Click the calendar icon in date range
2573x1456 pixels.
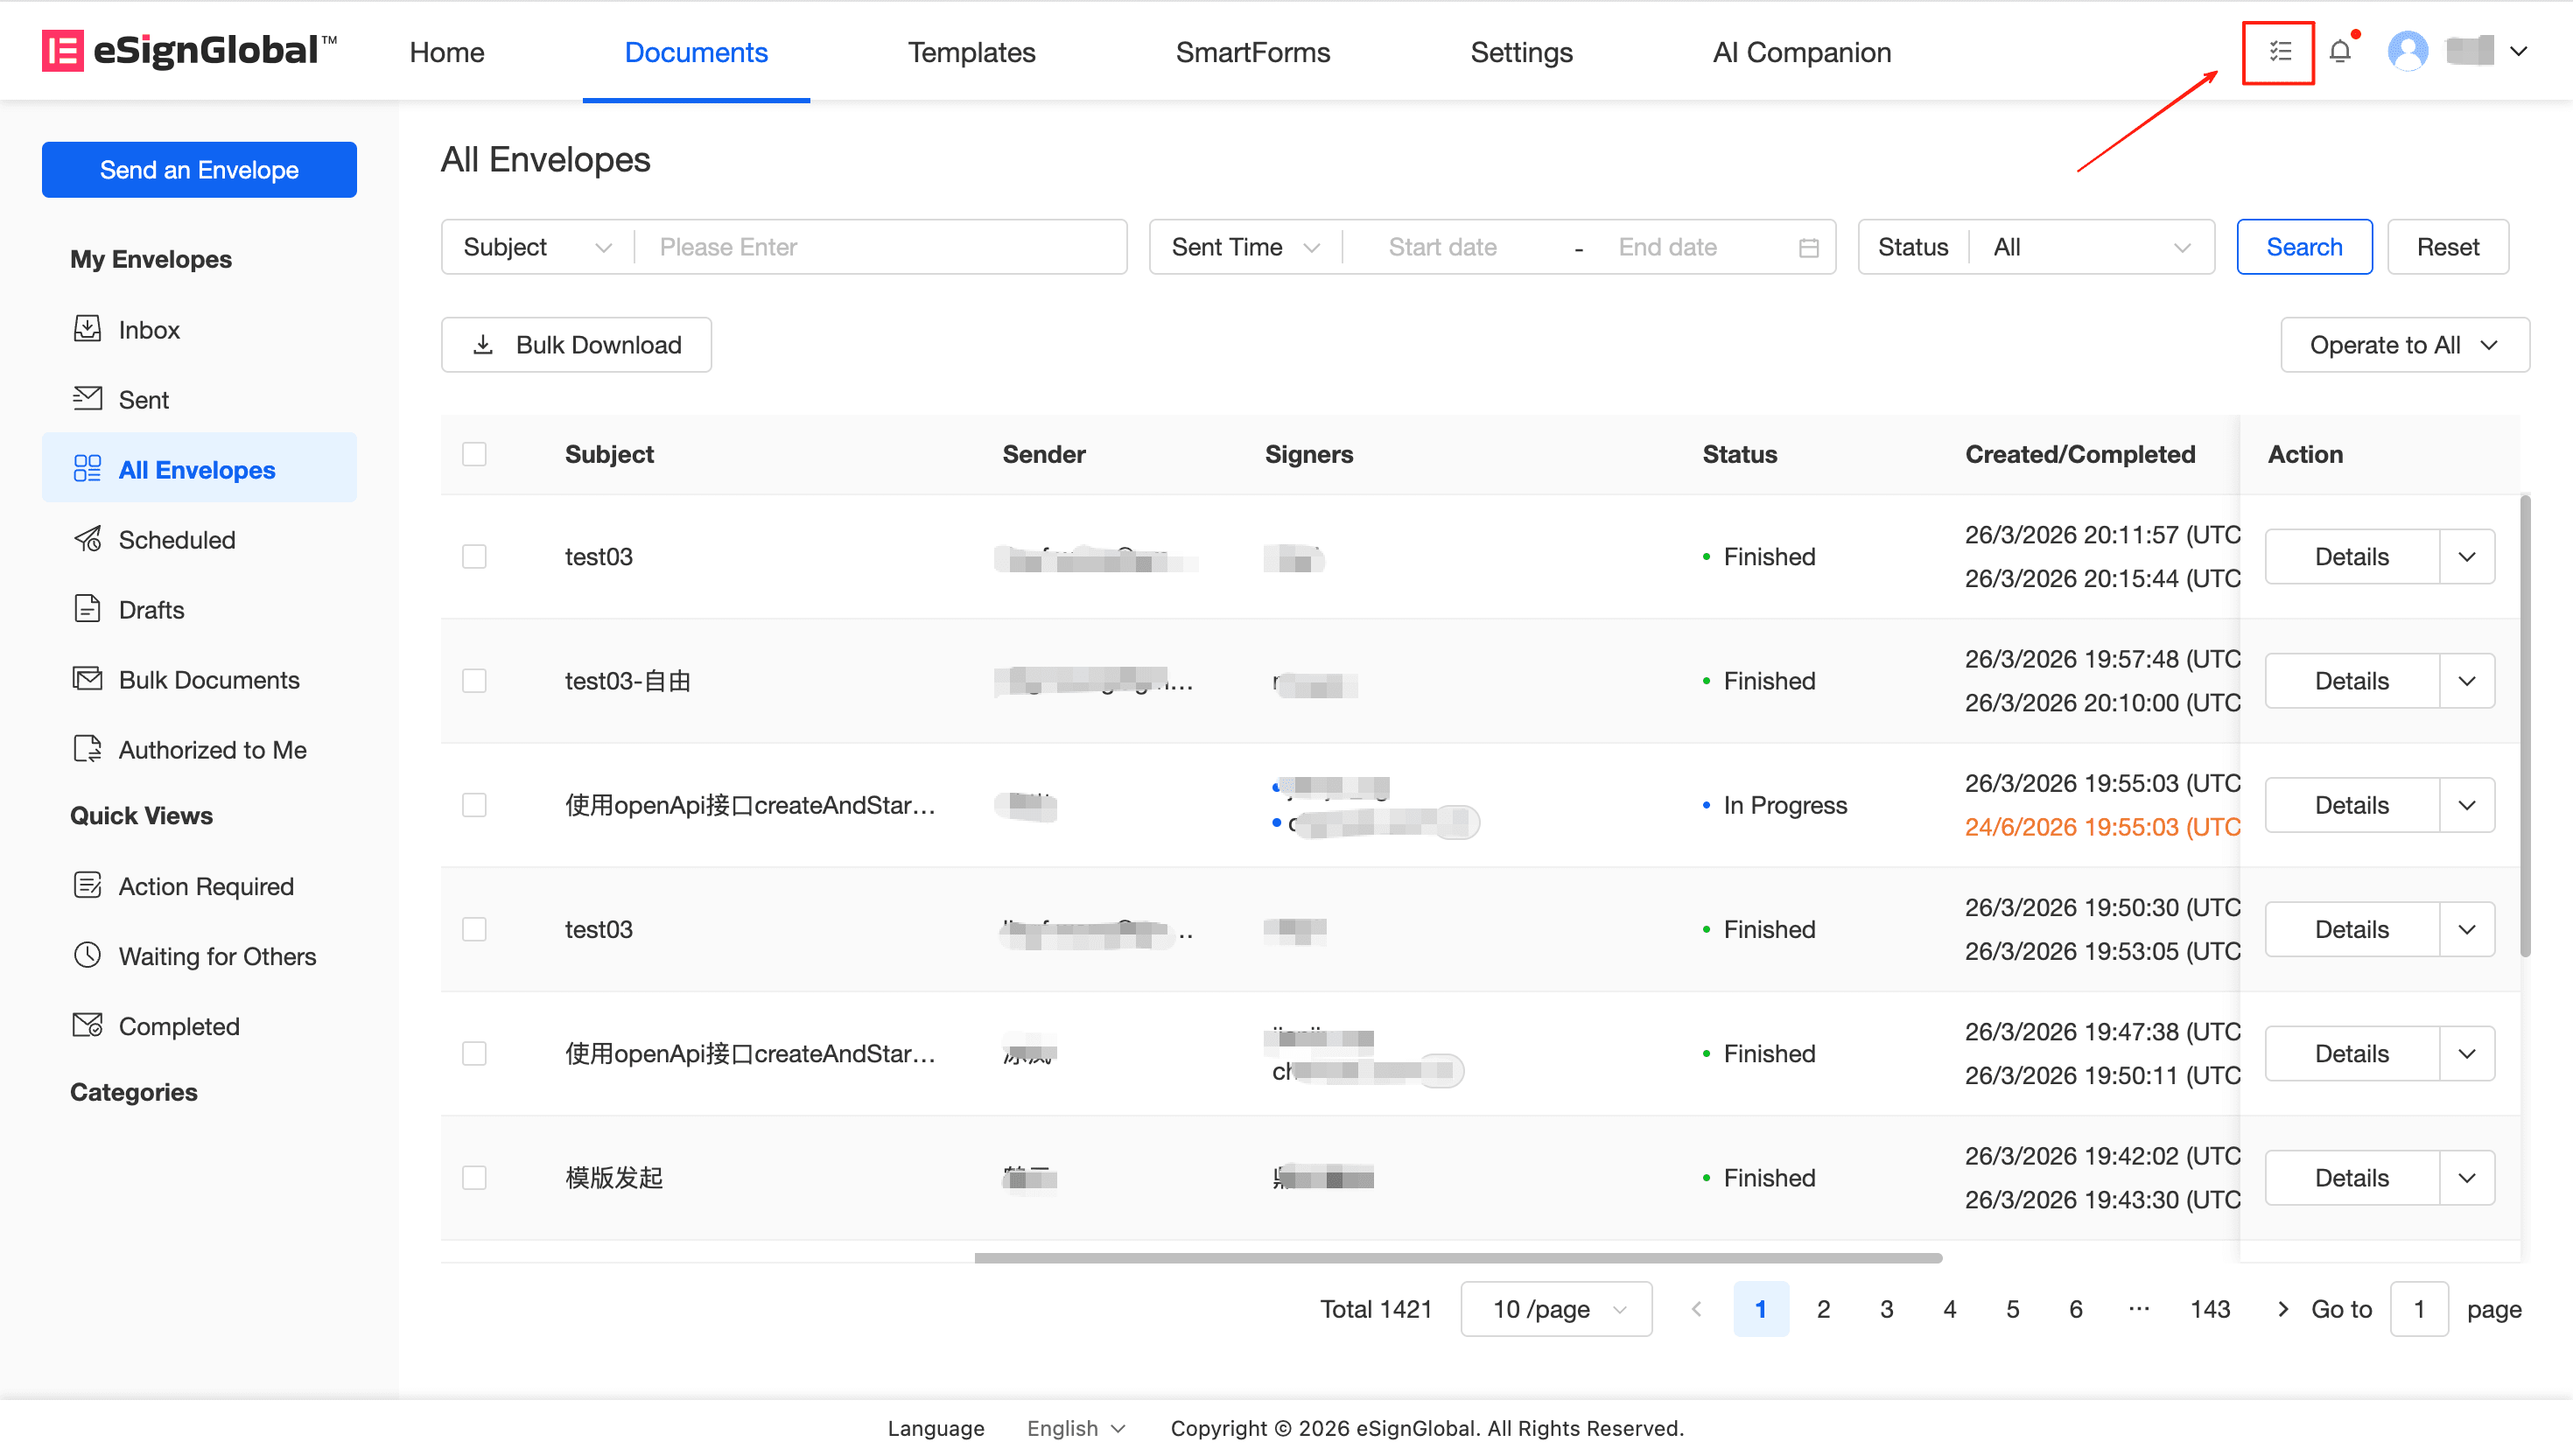1808,247
